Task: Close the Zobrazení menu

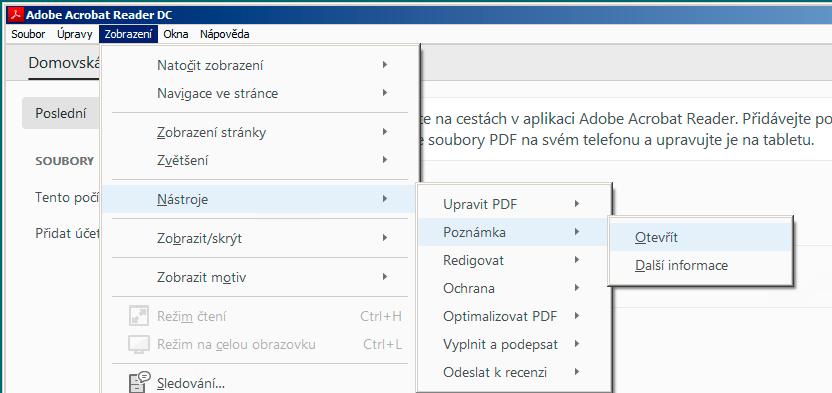Action: click(x=128, y=34)
